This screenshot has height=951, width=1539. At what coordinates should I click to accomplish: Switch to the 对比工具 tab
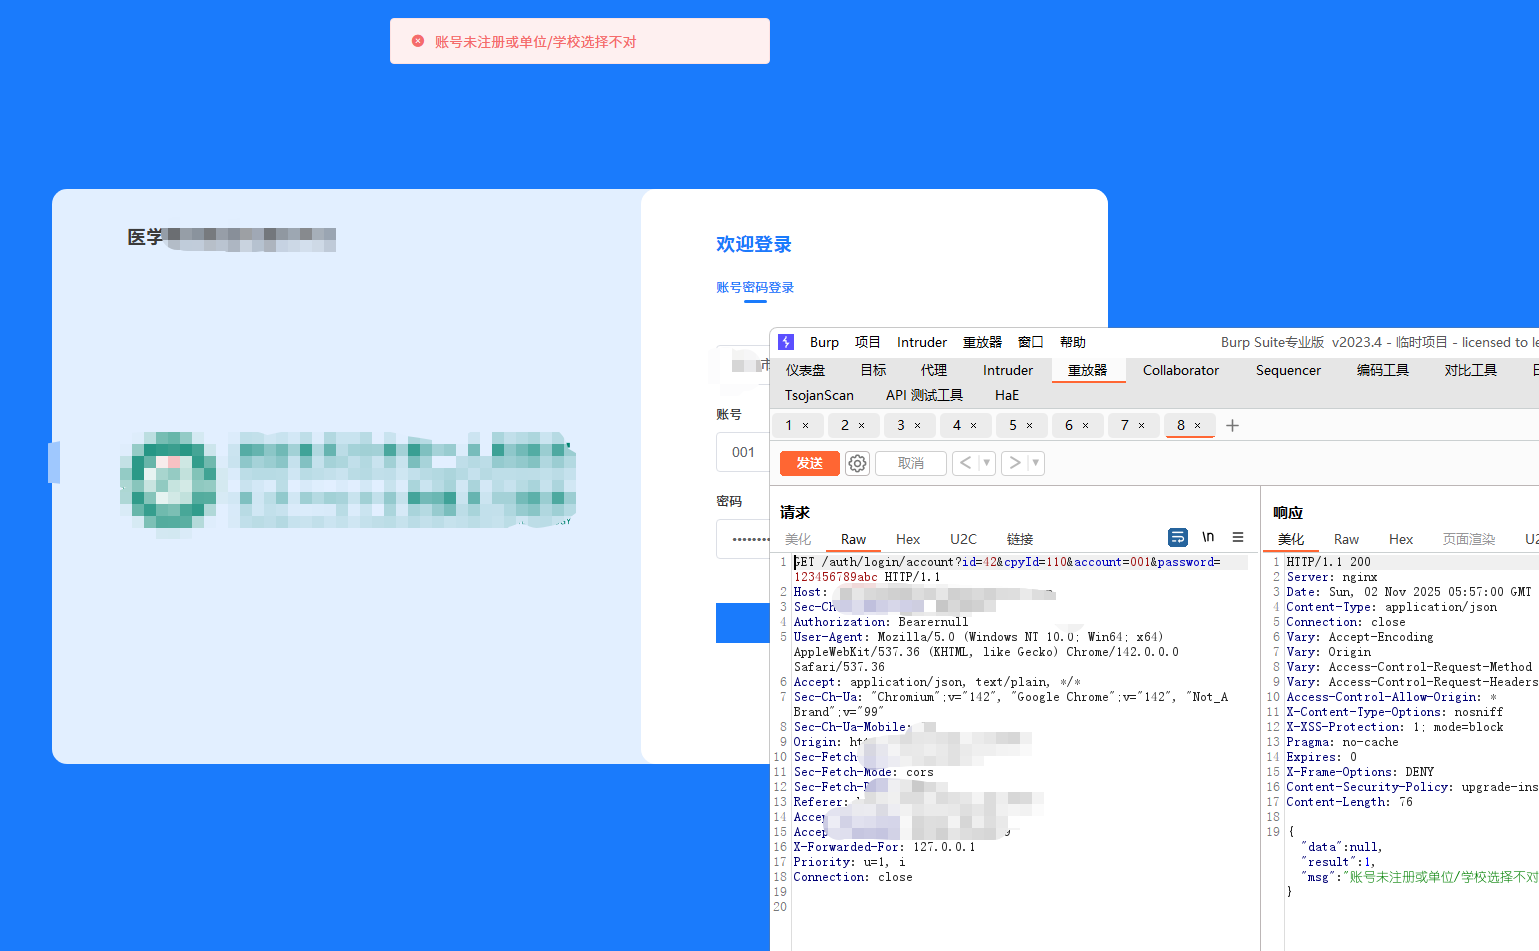tap(1470, 370)
